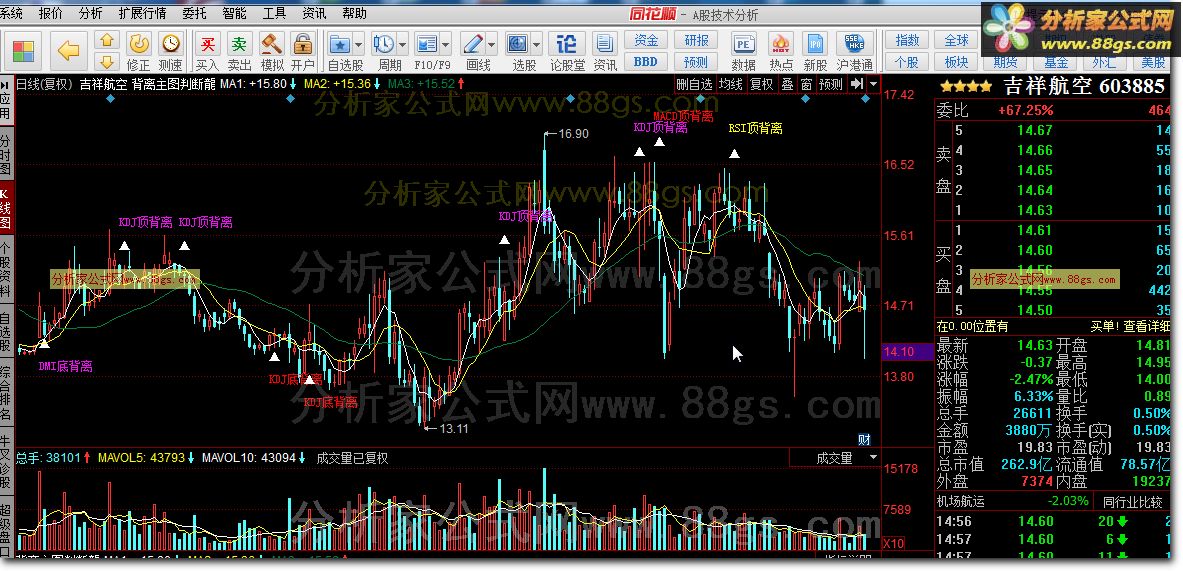Click the 财 finance marker on chart

865,440
